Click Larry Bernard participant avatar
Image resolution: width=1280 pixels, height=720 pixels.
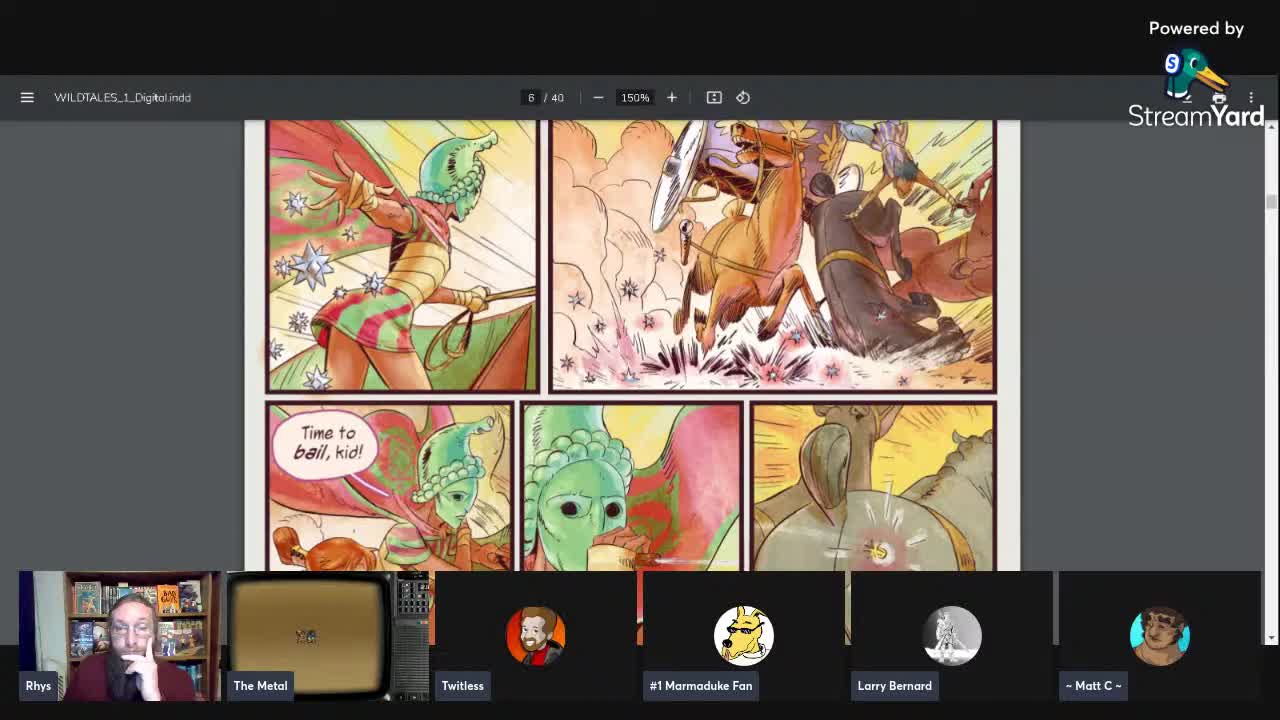[x=952, y=635]
